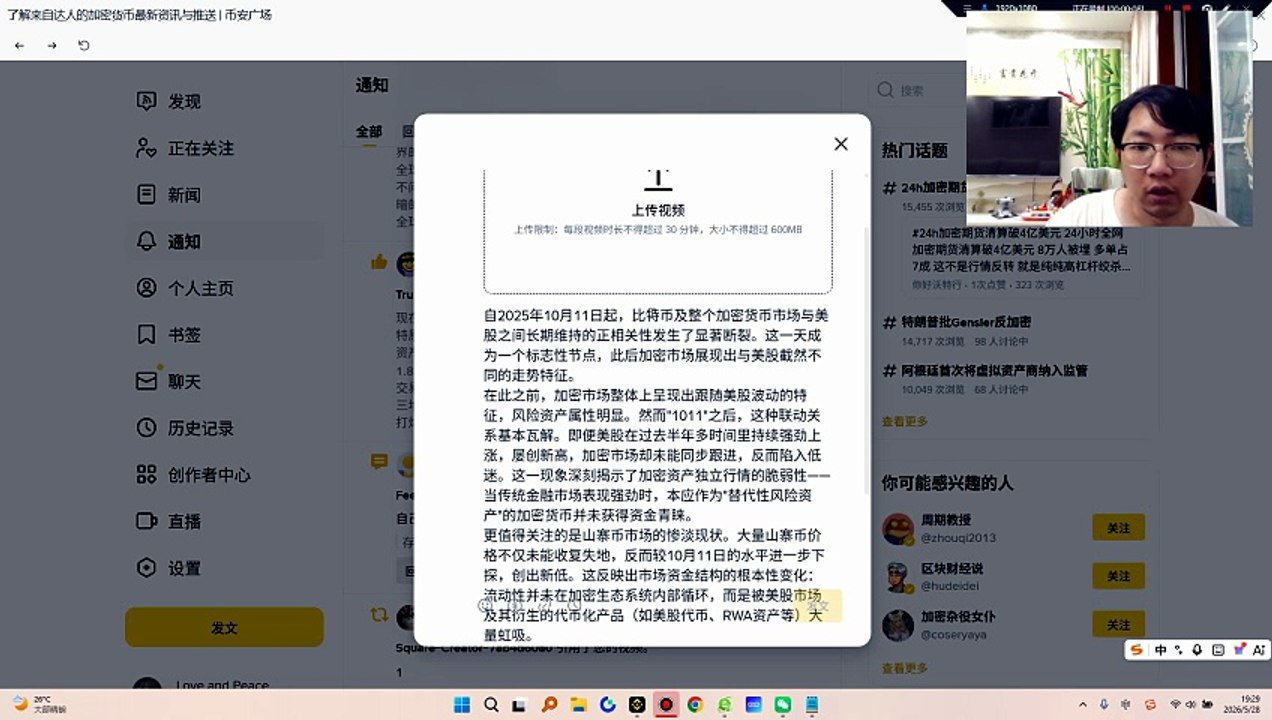Click the upload video arrow icon

pos(657,179)
